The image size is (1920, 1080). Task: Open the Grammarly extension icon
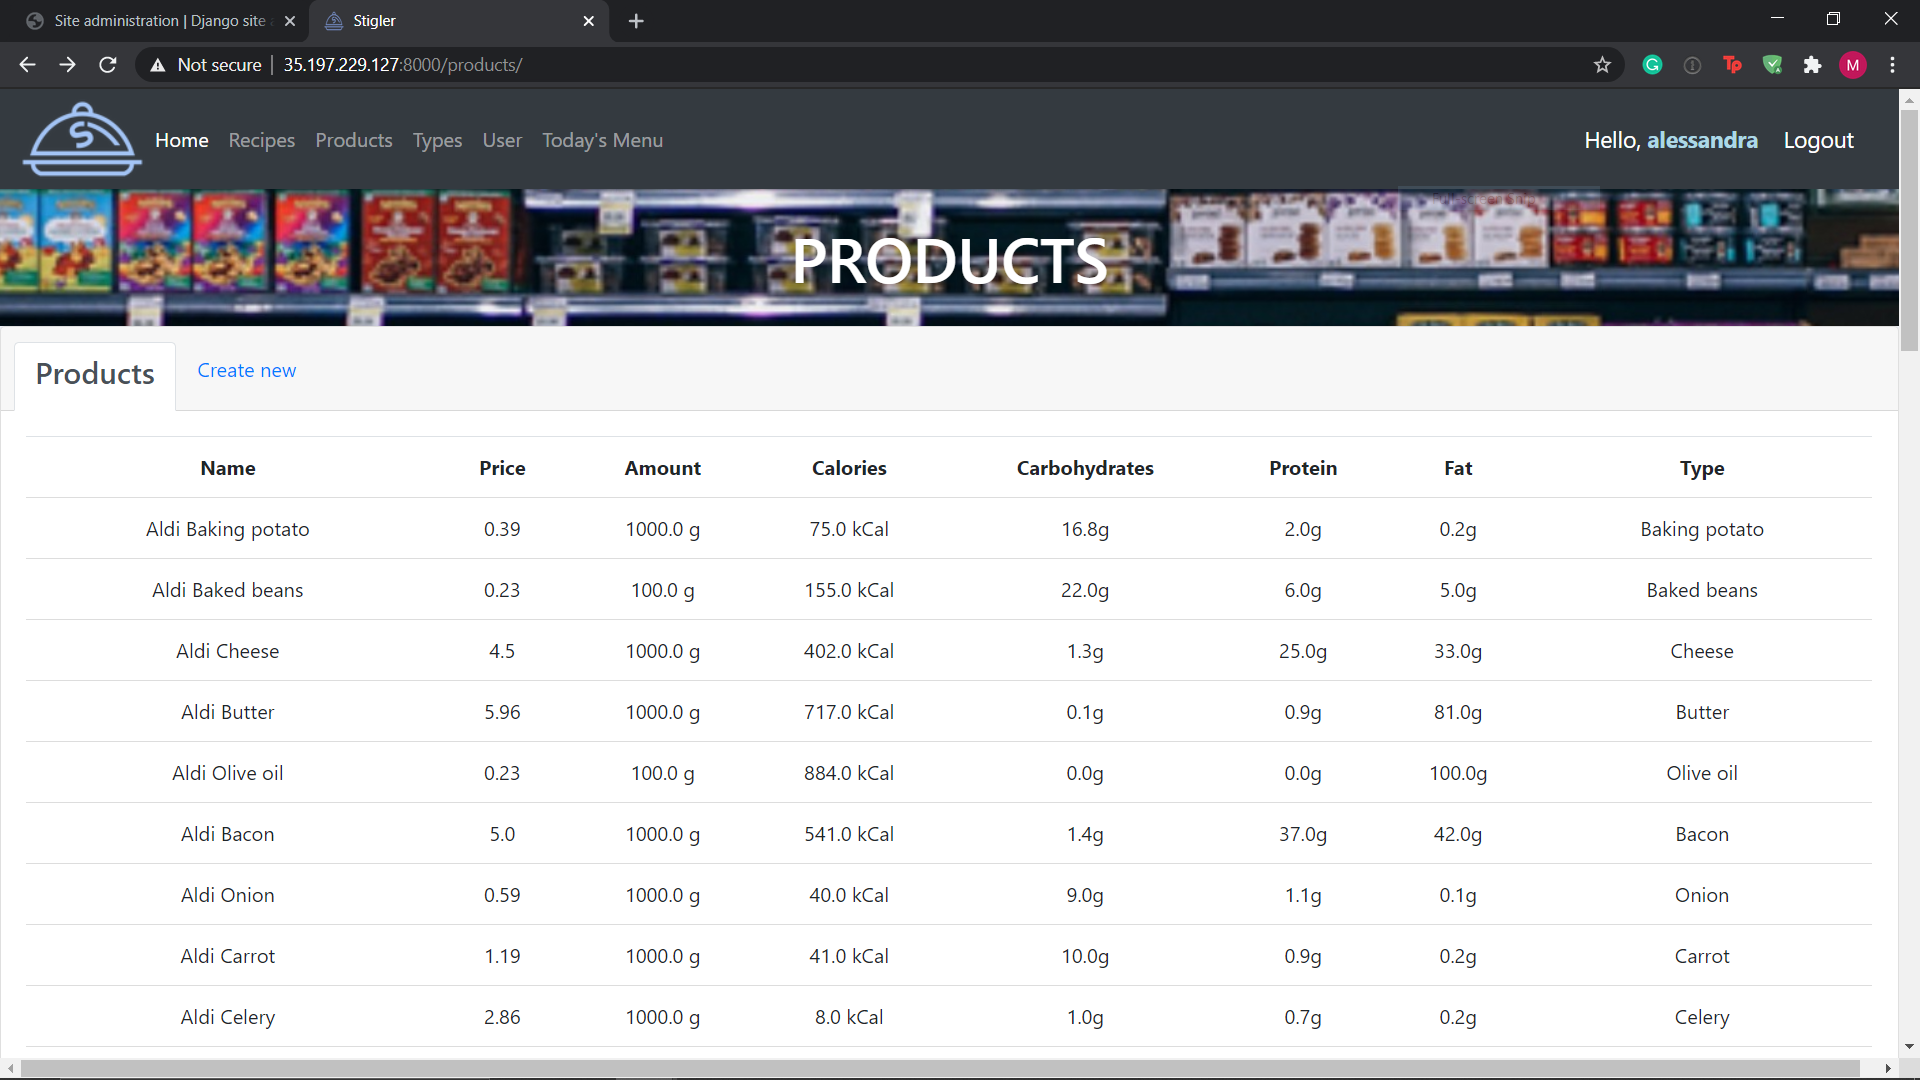(x=1652, y=65)
